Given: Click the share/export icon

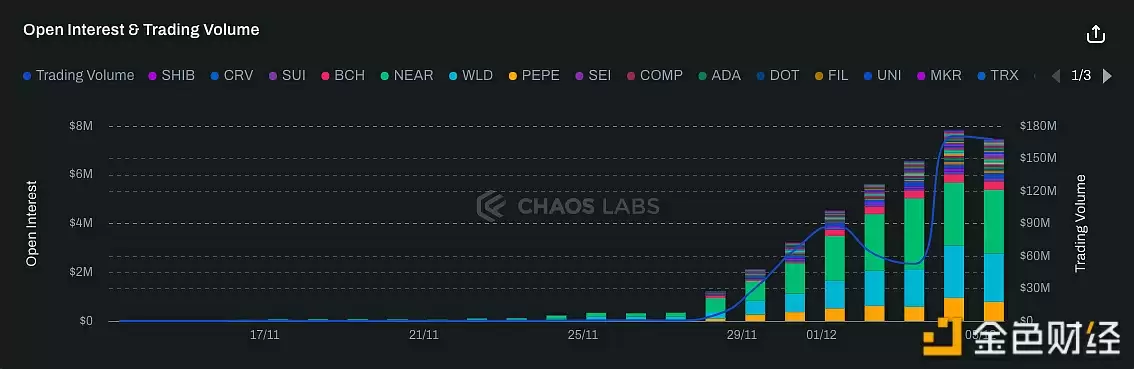Looking at the screenshot, I should [1096, 33].
